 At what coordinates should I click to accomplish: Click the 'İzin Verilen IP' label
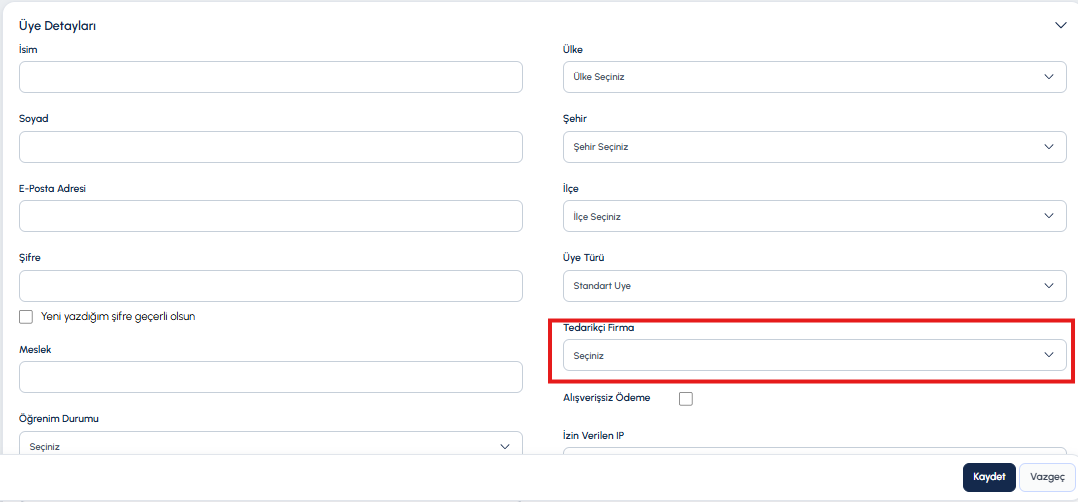click(x=593, y=435)
